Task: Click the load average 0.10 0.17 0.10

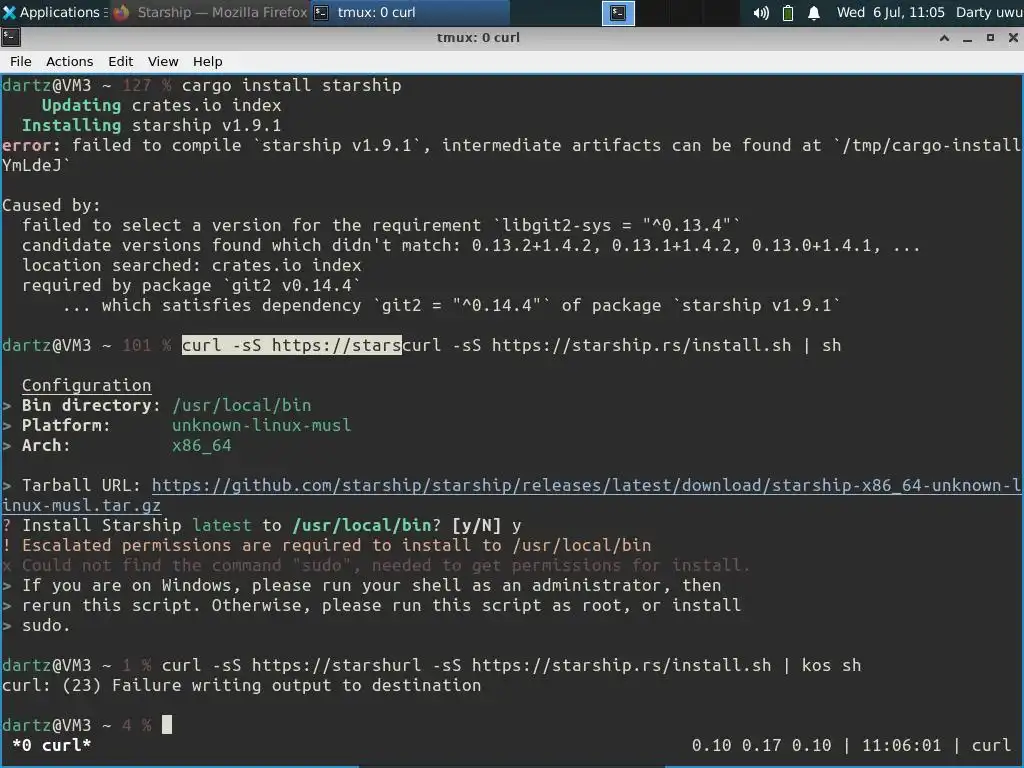Action: pos(761,745)
